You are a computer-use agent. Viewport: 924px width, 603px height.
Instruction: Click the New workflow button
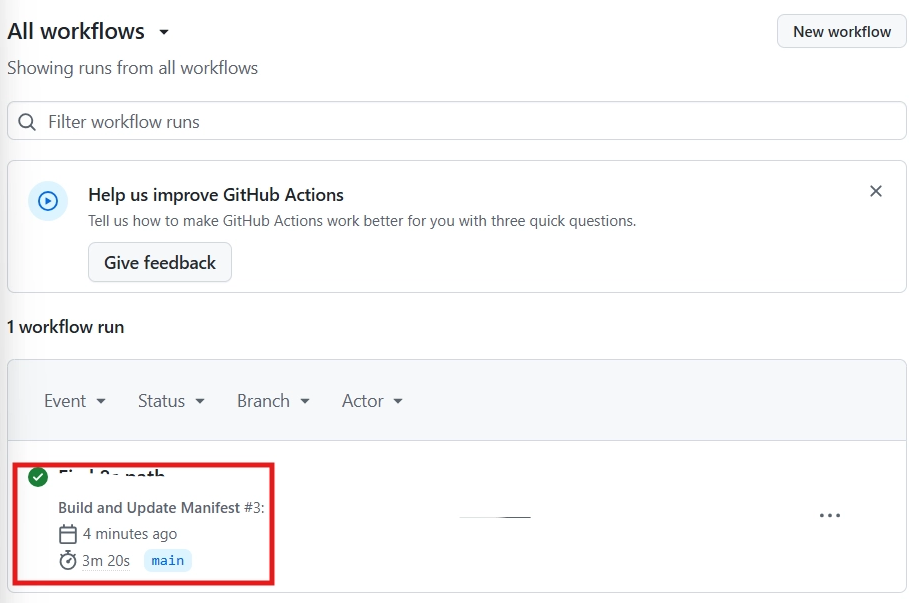click(842, 31)
